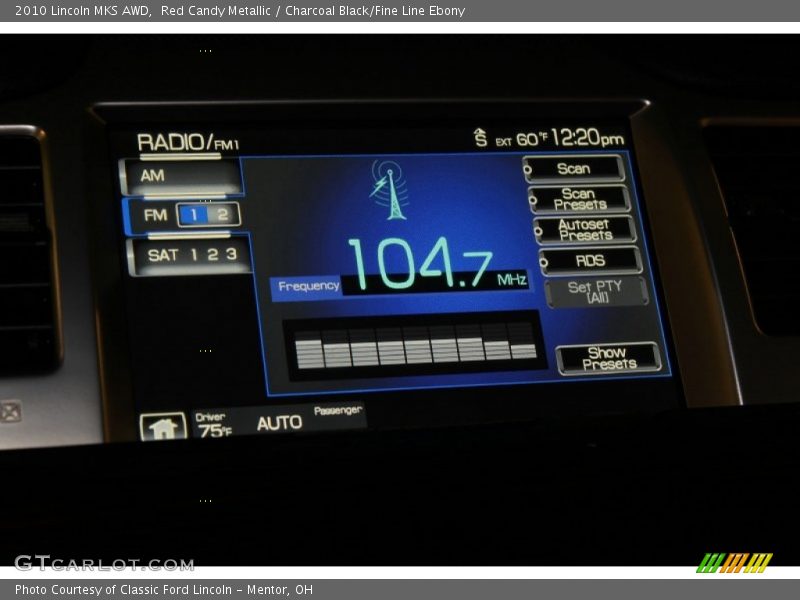Select FM band 1
The image size is (800, 600).
[195, 214]
